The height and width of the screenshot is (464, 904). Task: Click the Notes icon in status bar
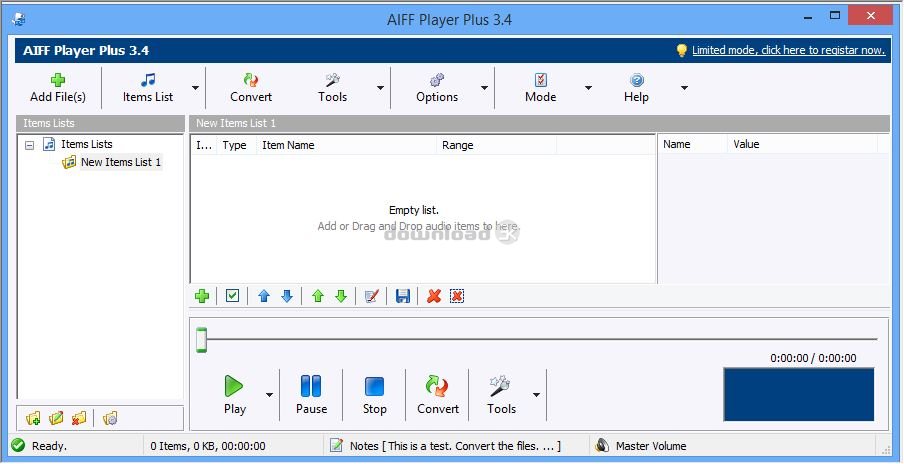pyautogui.click(x=336, y=446)
